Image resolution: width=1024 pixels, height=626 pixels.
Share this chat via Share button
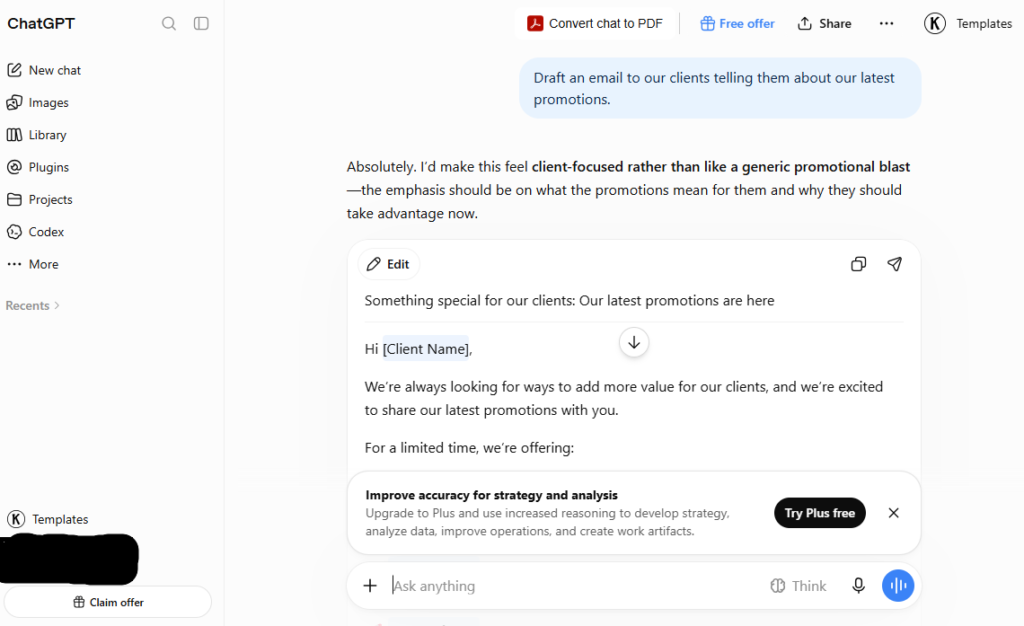(x=824, y=23)
